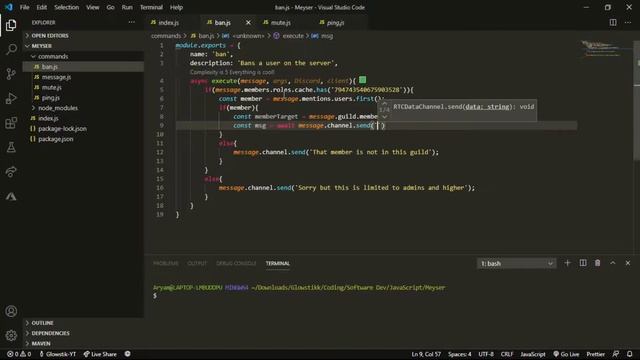Open the Accounts icon in activity bar
The image size is (640, 360).
click(11, 311)
